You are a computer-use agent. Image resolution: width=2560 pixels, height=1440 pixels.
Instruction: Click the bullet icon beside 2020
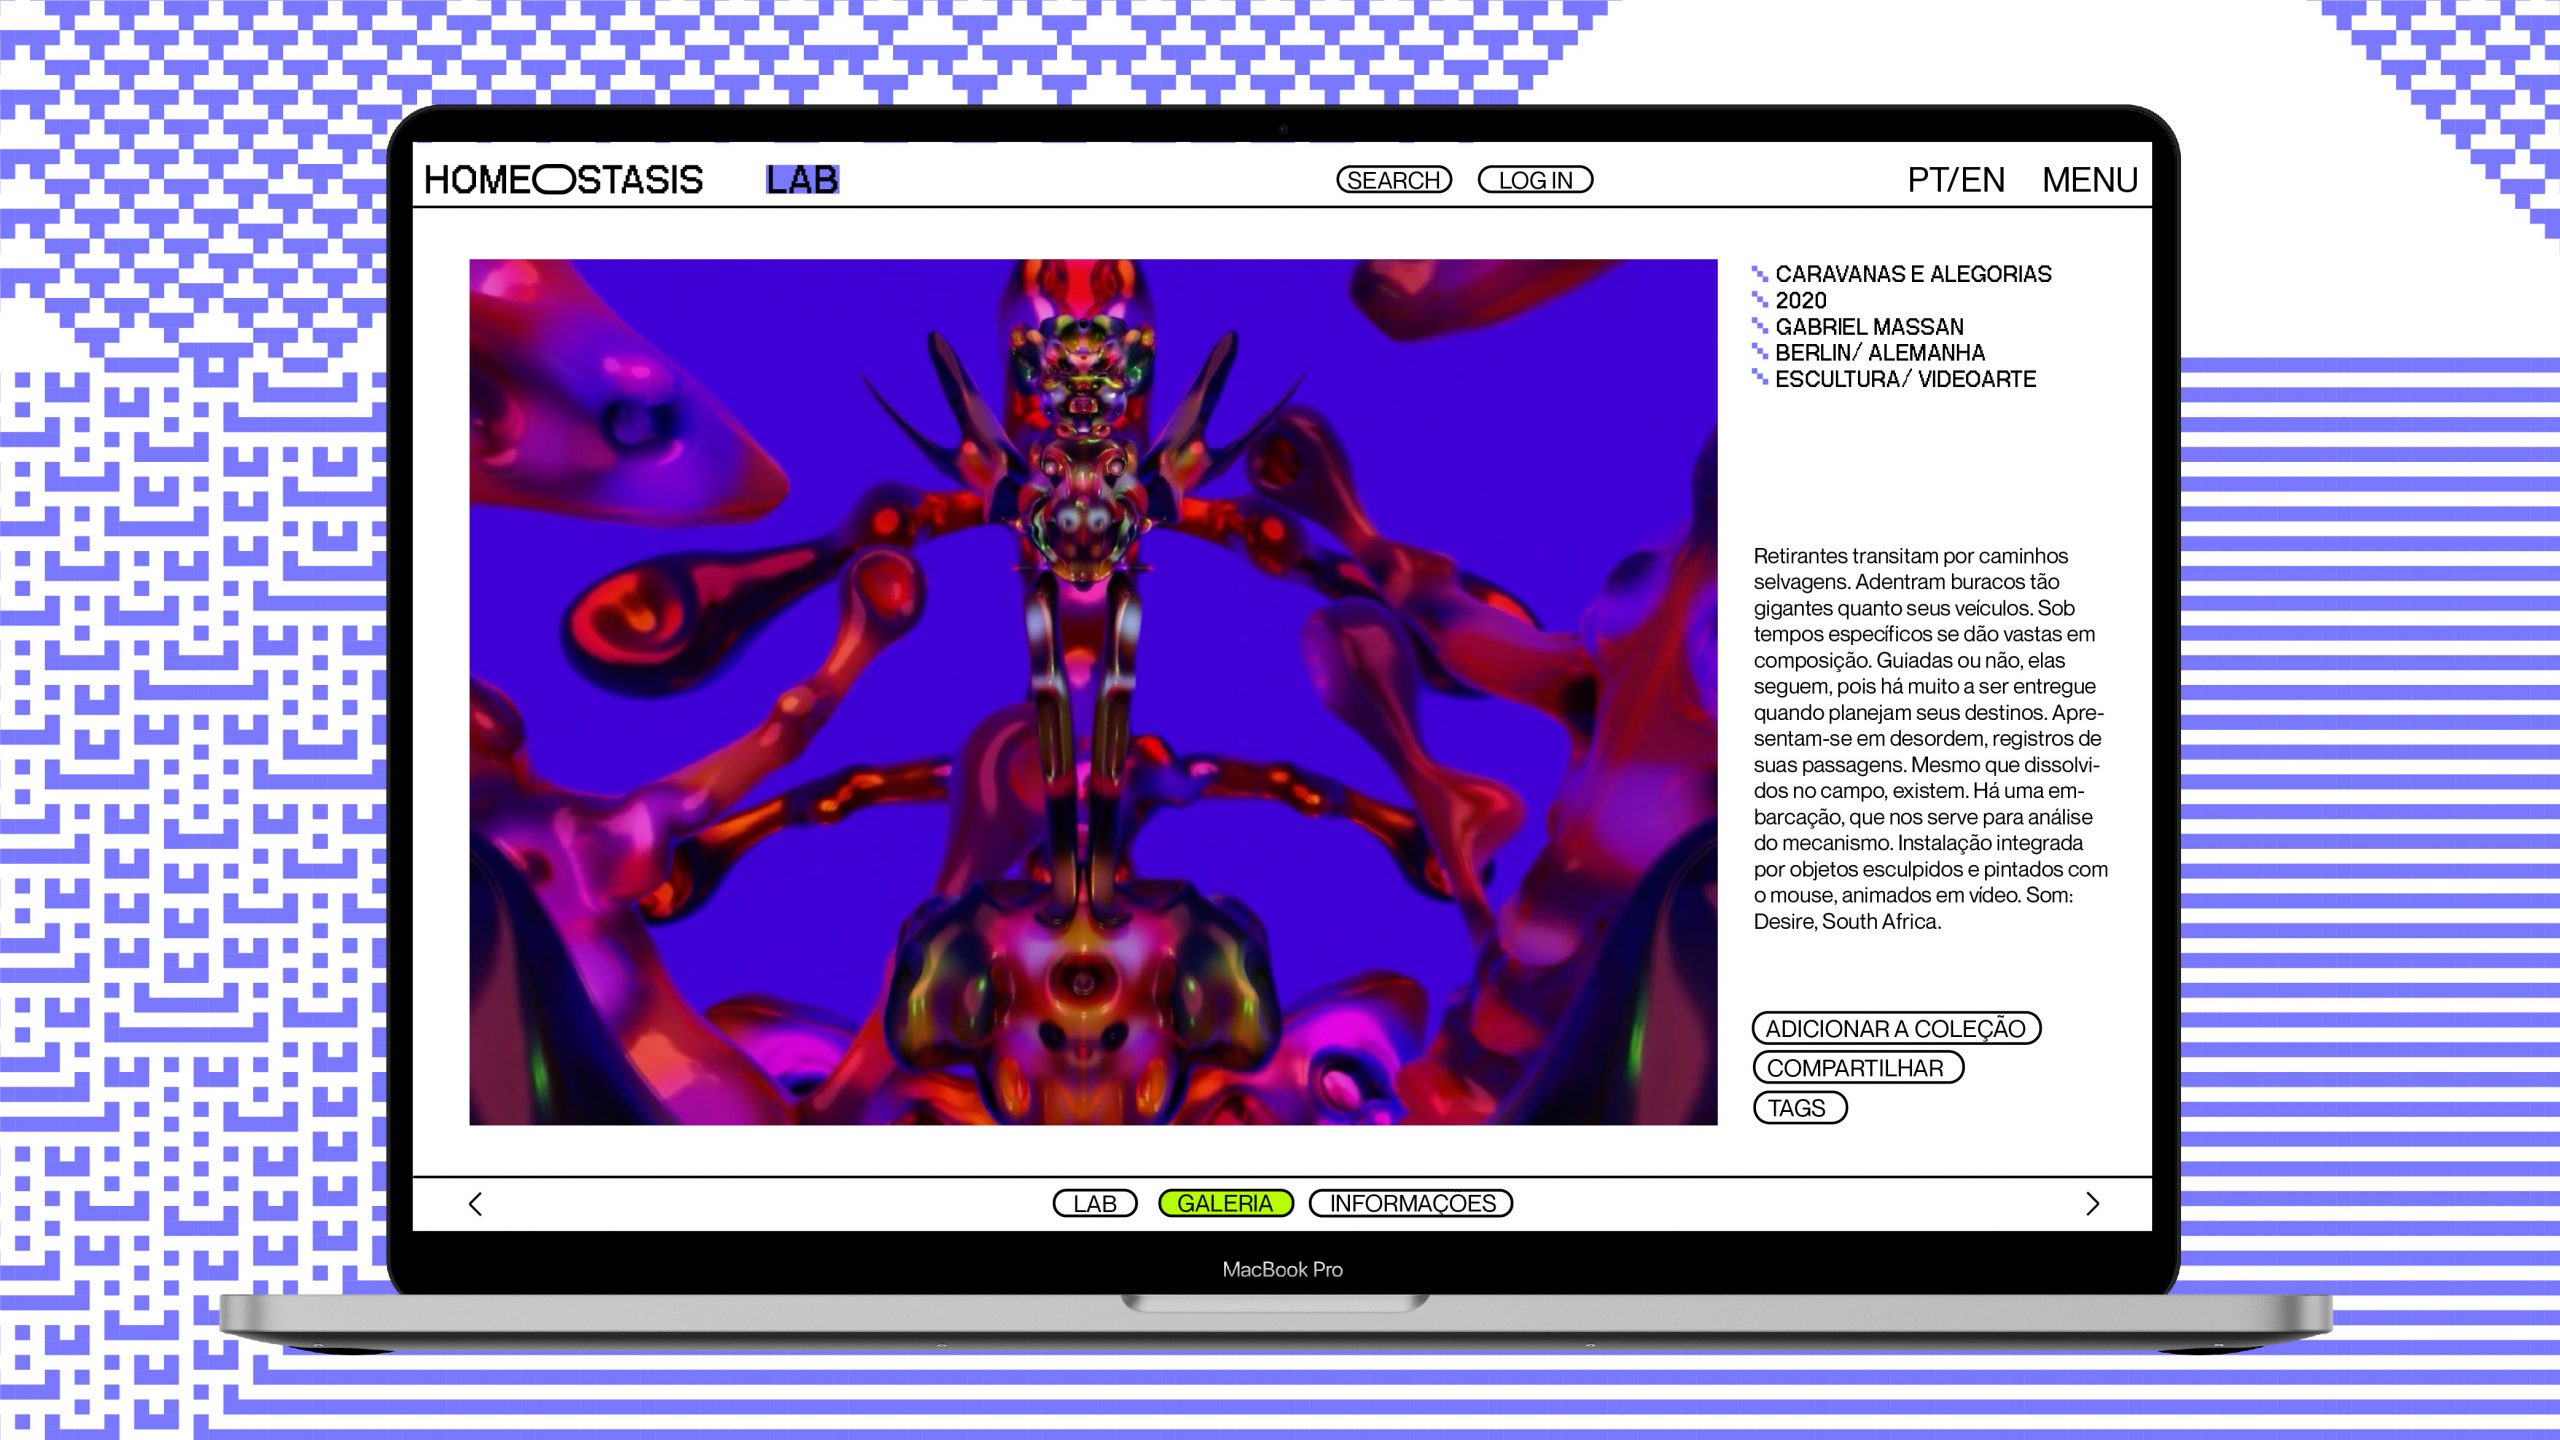[1760, 299]
